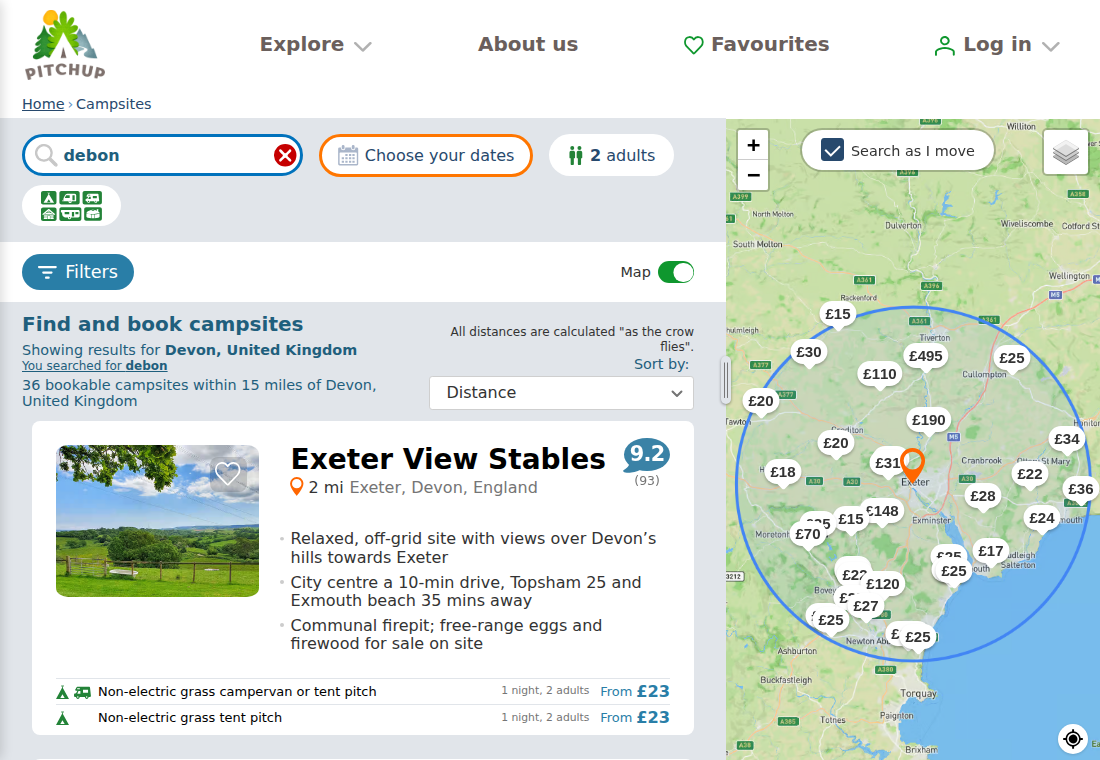Open the Log in dropdown

pyautogui.click(x=996, y=45)
